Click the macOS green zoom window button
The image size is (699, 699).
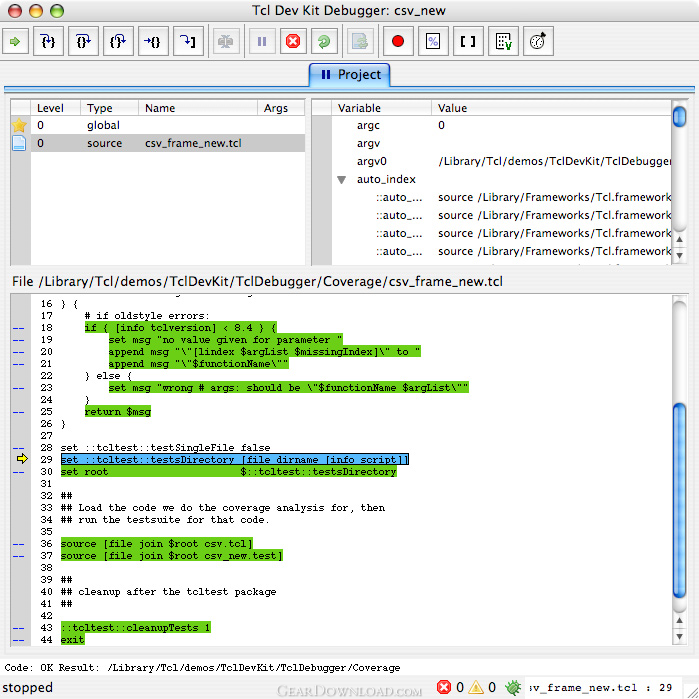(x=57, y=11)
